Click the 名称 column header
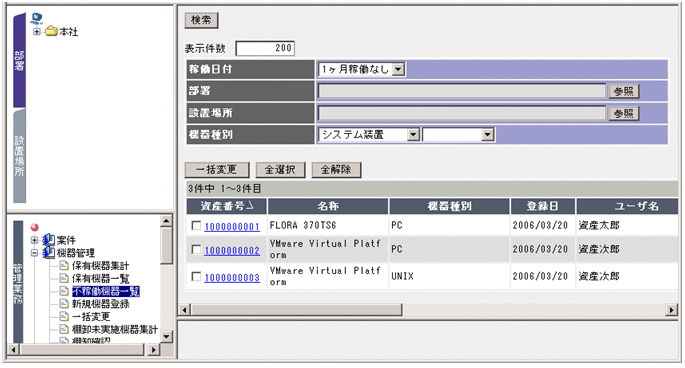The width and height of the screenshot is (685, 368). pos(328,206)
